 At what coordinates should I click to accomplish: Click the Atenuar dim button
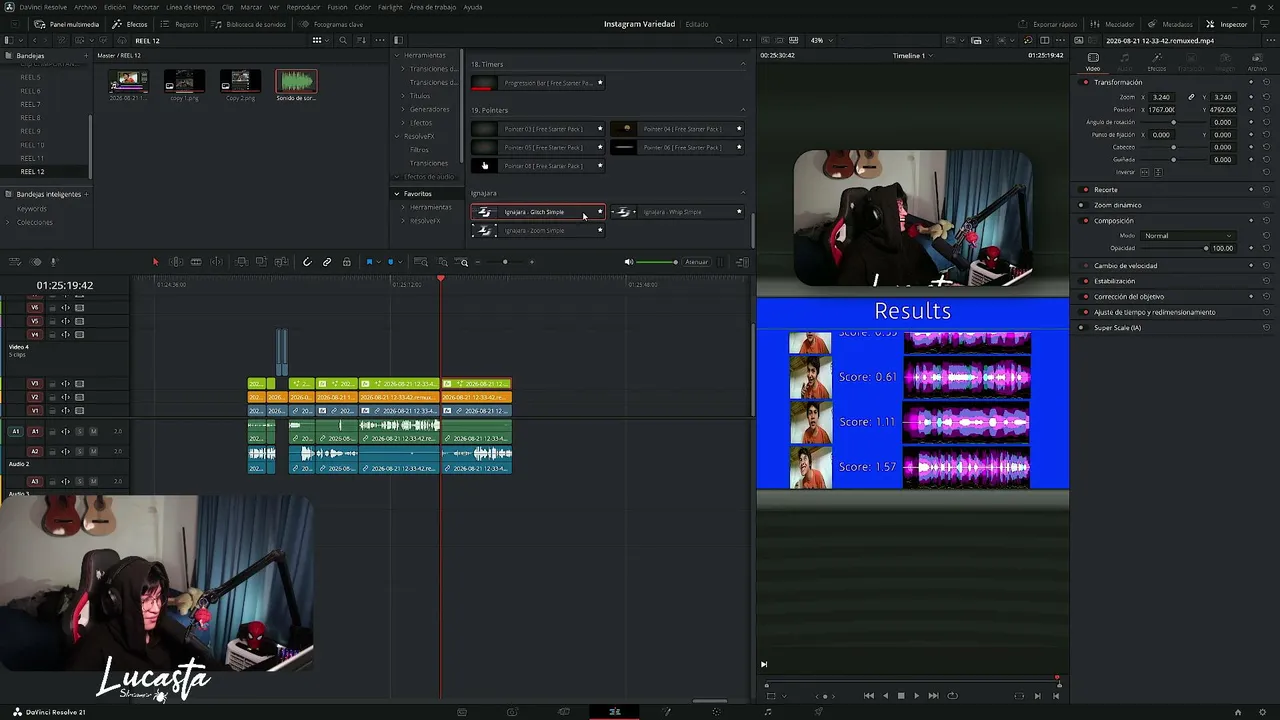pos(696,262)
